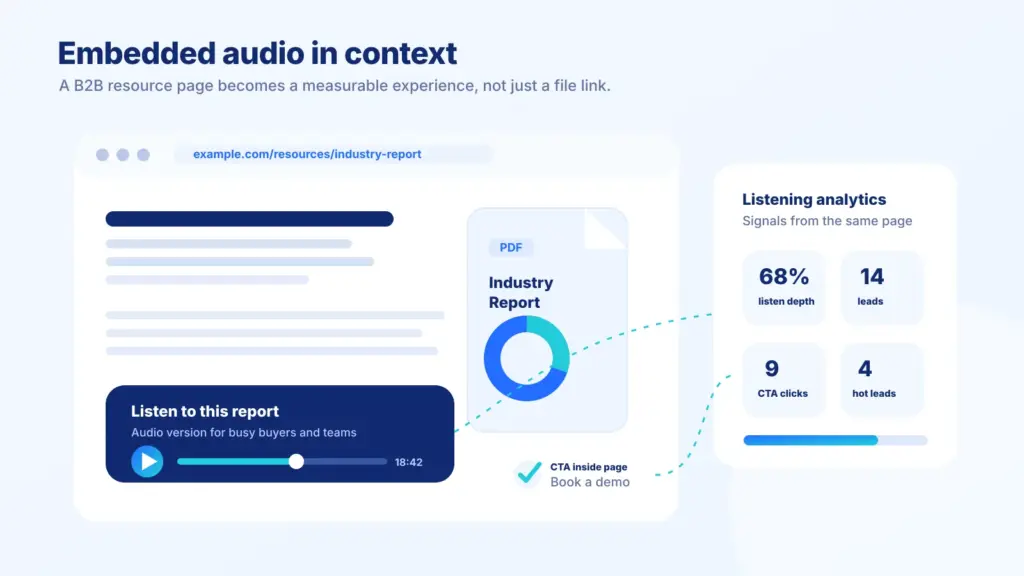Click the middle browser window dot
The height and width of the screenshot is (576, 1024).
point(123,155)
